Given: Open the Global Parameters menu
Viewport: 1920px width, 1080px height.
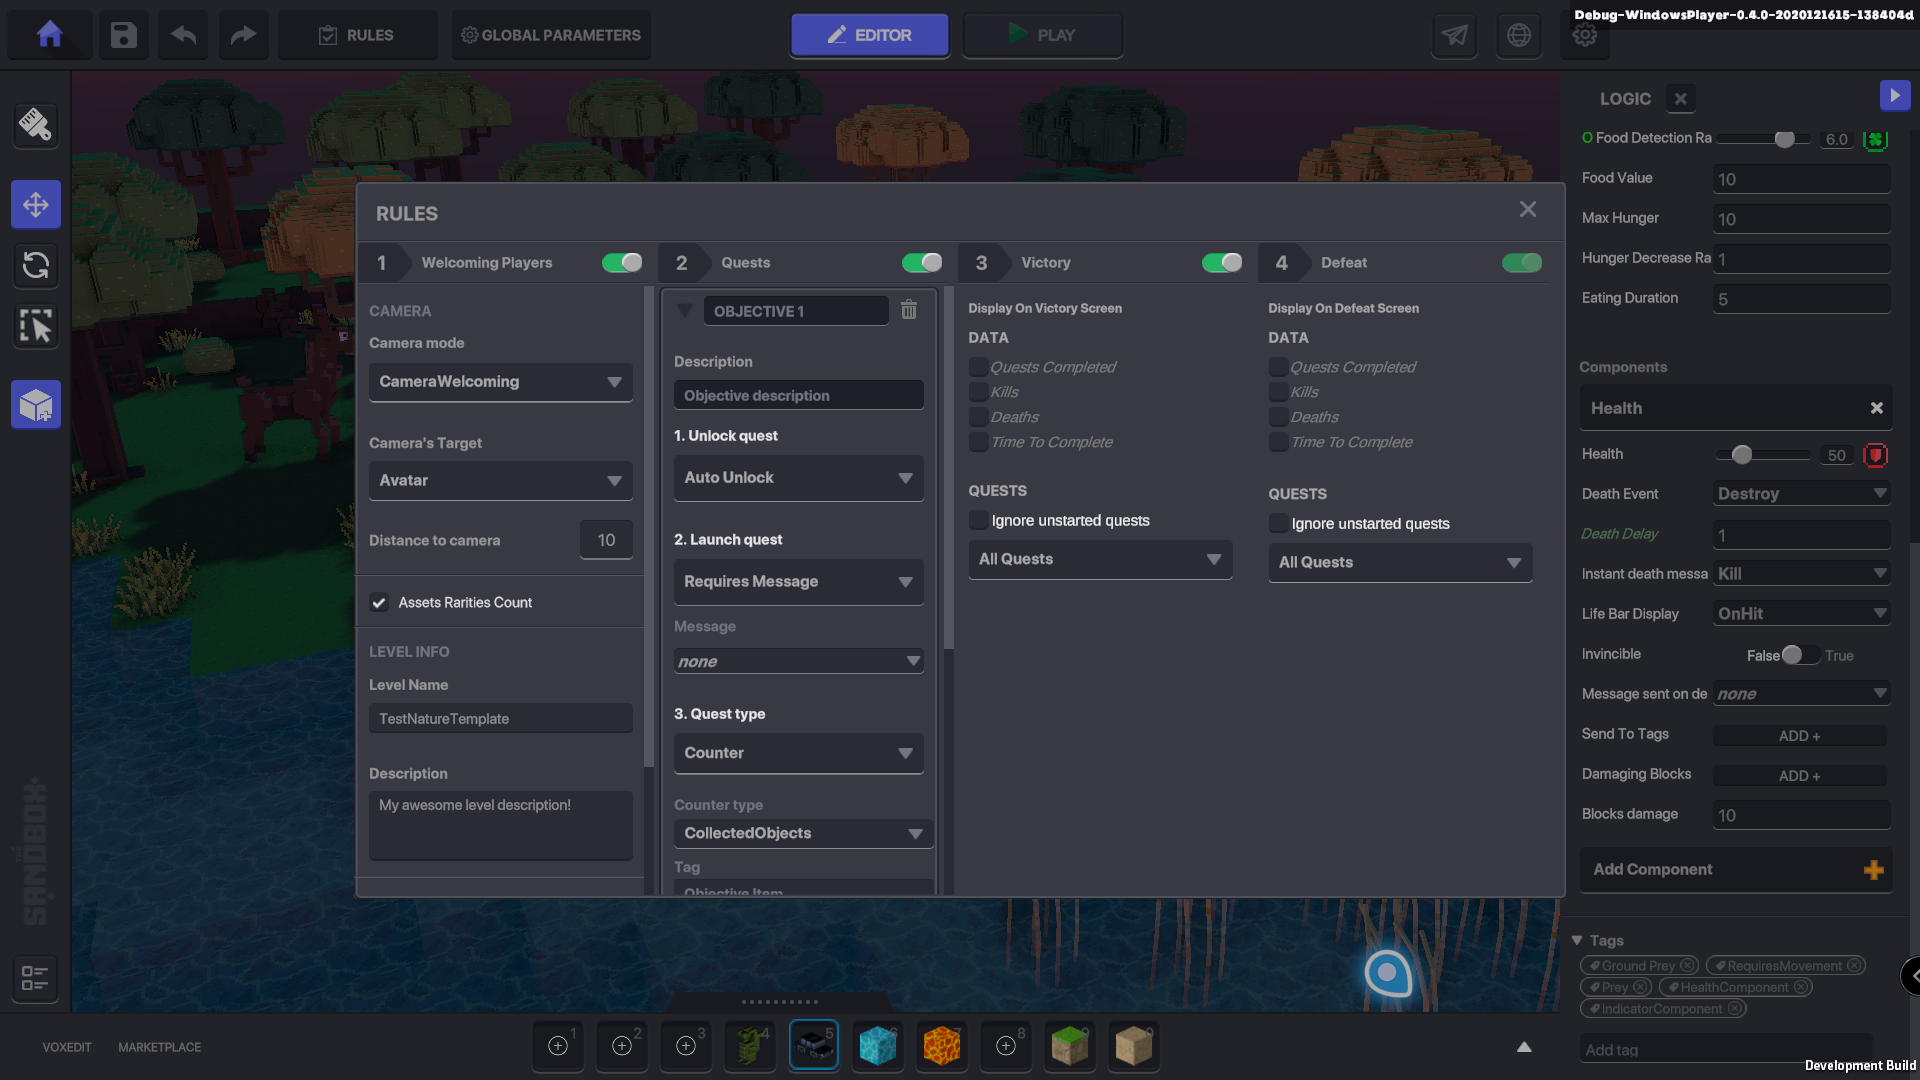Looking at the screenshot, I should 551,35.
